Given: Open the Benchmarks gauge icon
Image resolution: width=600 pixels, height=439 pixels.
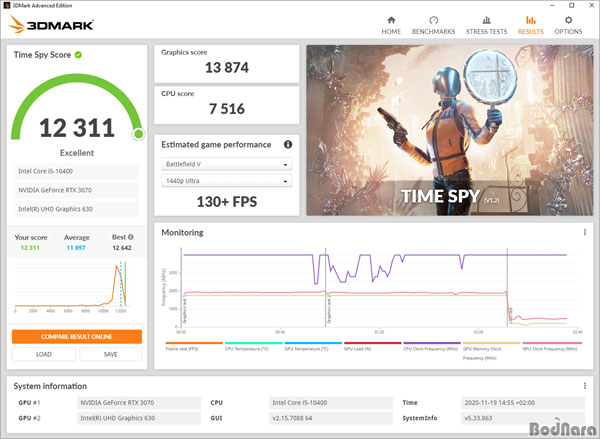Looking at the screenshot, I should 433,20.
